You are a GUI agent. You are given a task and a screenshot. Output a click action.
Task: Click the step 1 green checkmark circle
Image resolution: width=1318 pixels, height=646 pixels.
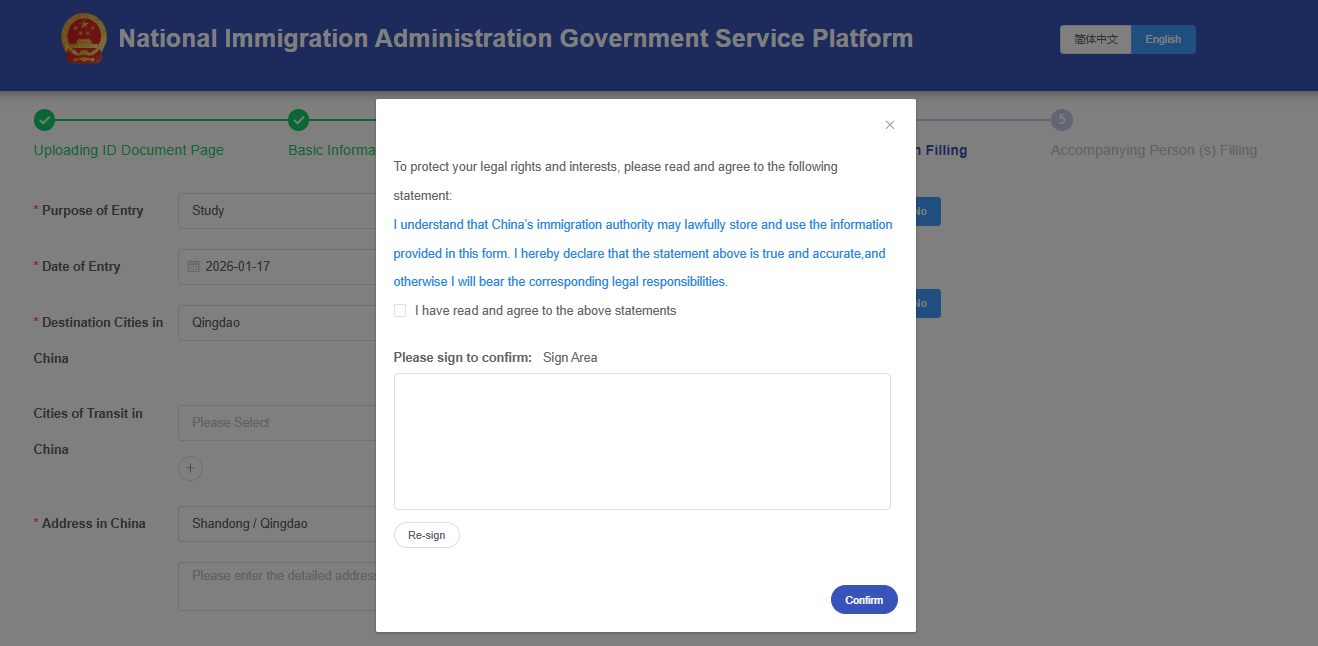(x=44, y=120)
